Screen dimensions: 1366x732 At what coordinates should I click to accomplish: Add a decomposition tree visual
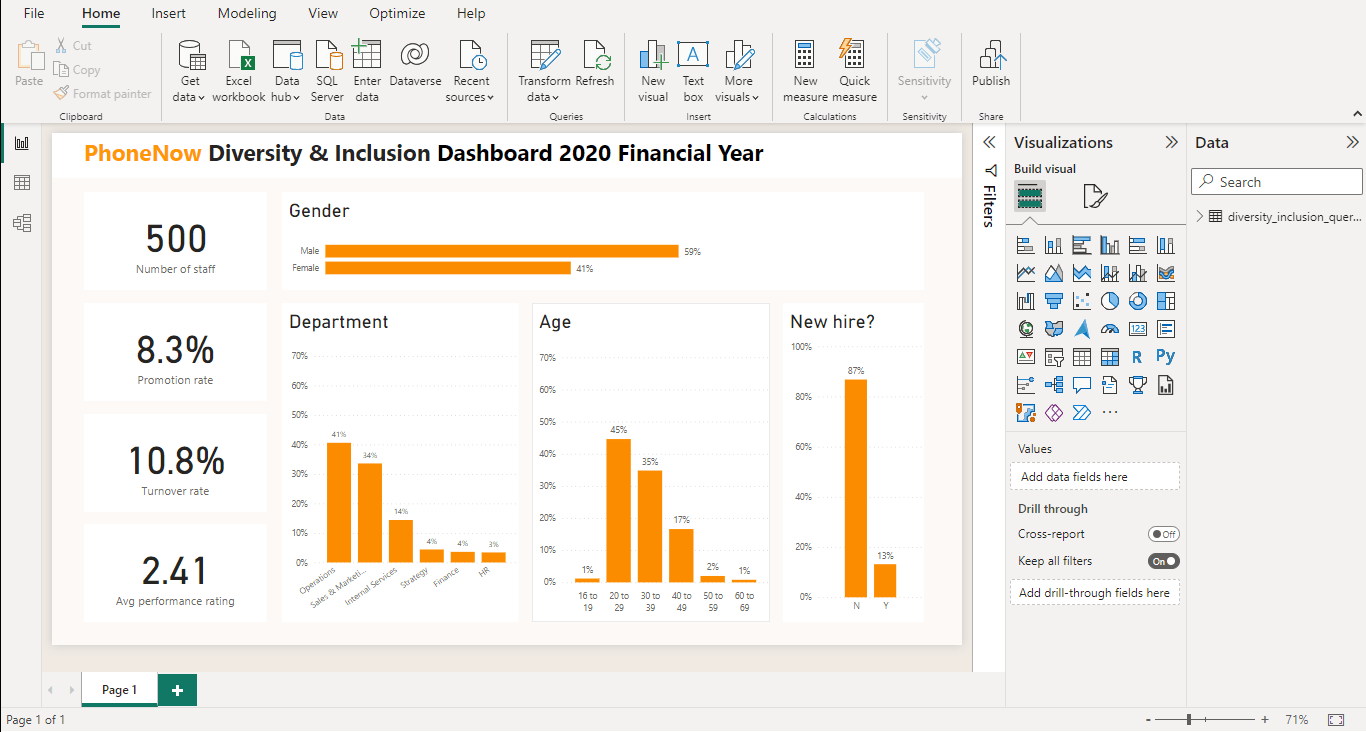point(1053,385)
